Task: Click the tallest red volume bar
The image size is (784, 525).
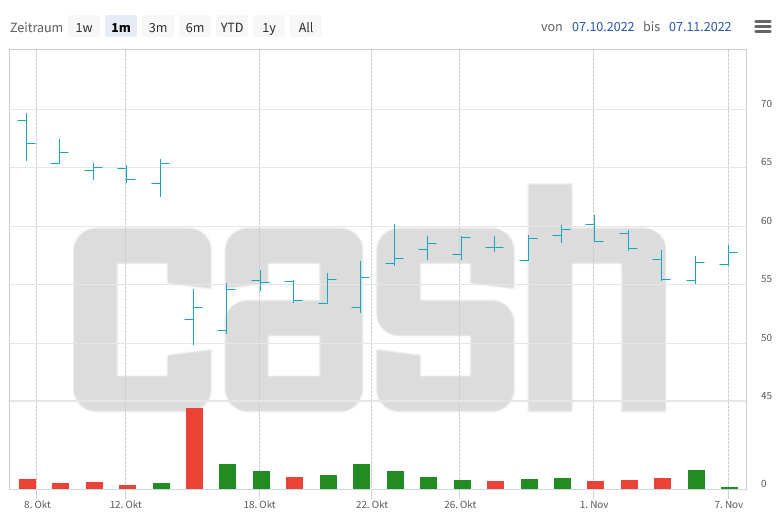Action: coord(194,448)
